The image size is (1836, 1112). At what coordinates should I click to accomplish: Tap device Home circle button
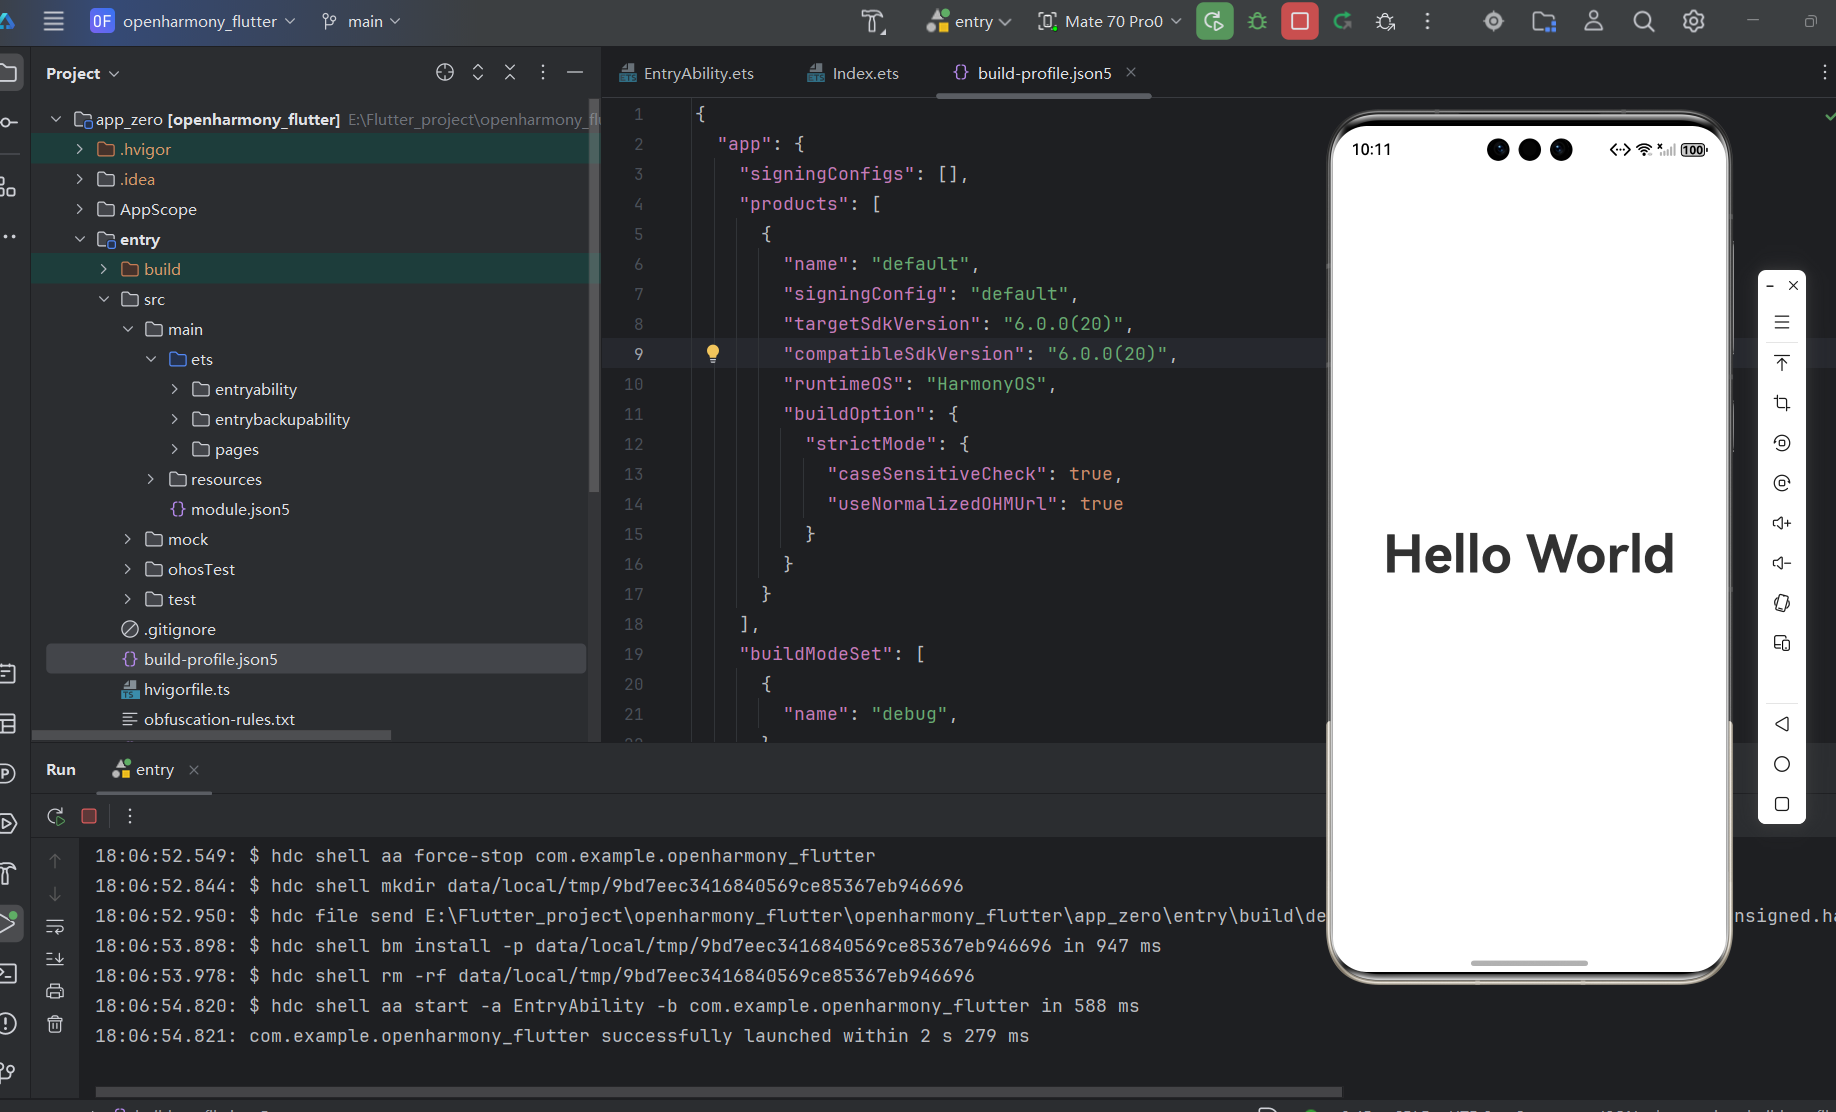pyautogui.click(x=1782, y=764)
